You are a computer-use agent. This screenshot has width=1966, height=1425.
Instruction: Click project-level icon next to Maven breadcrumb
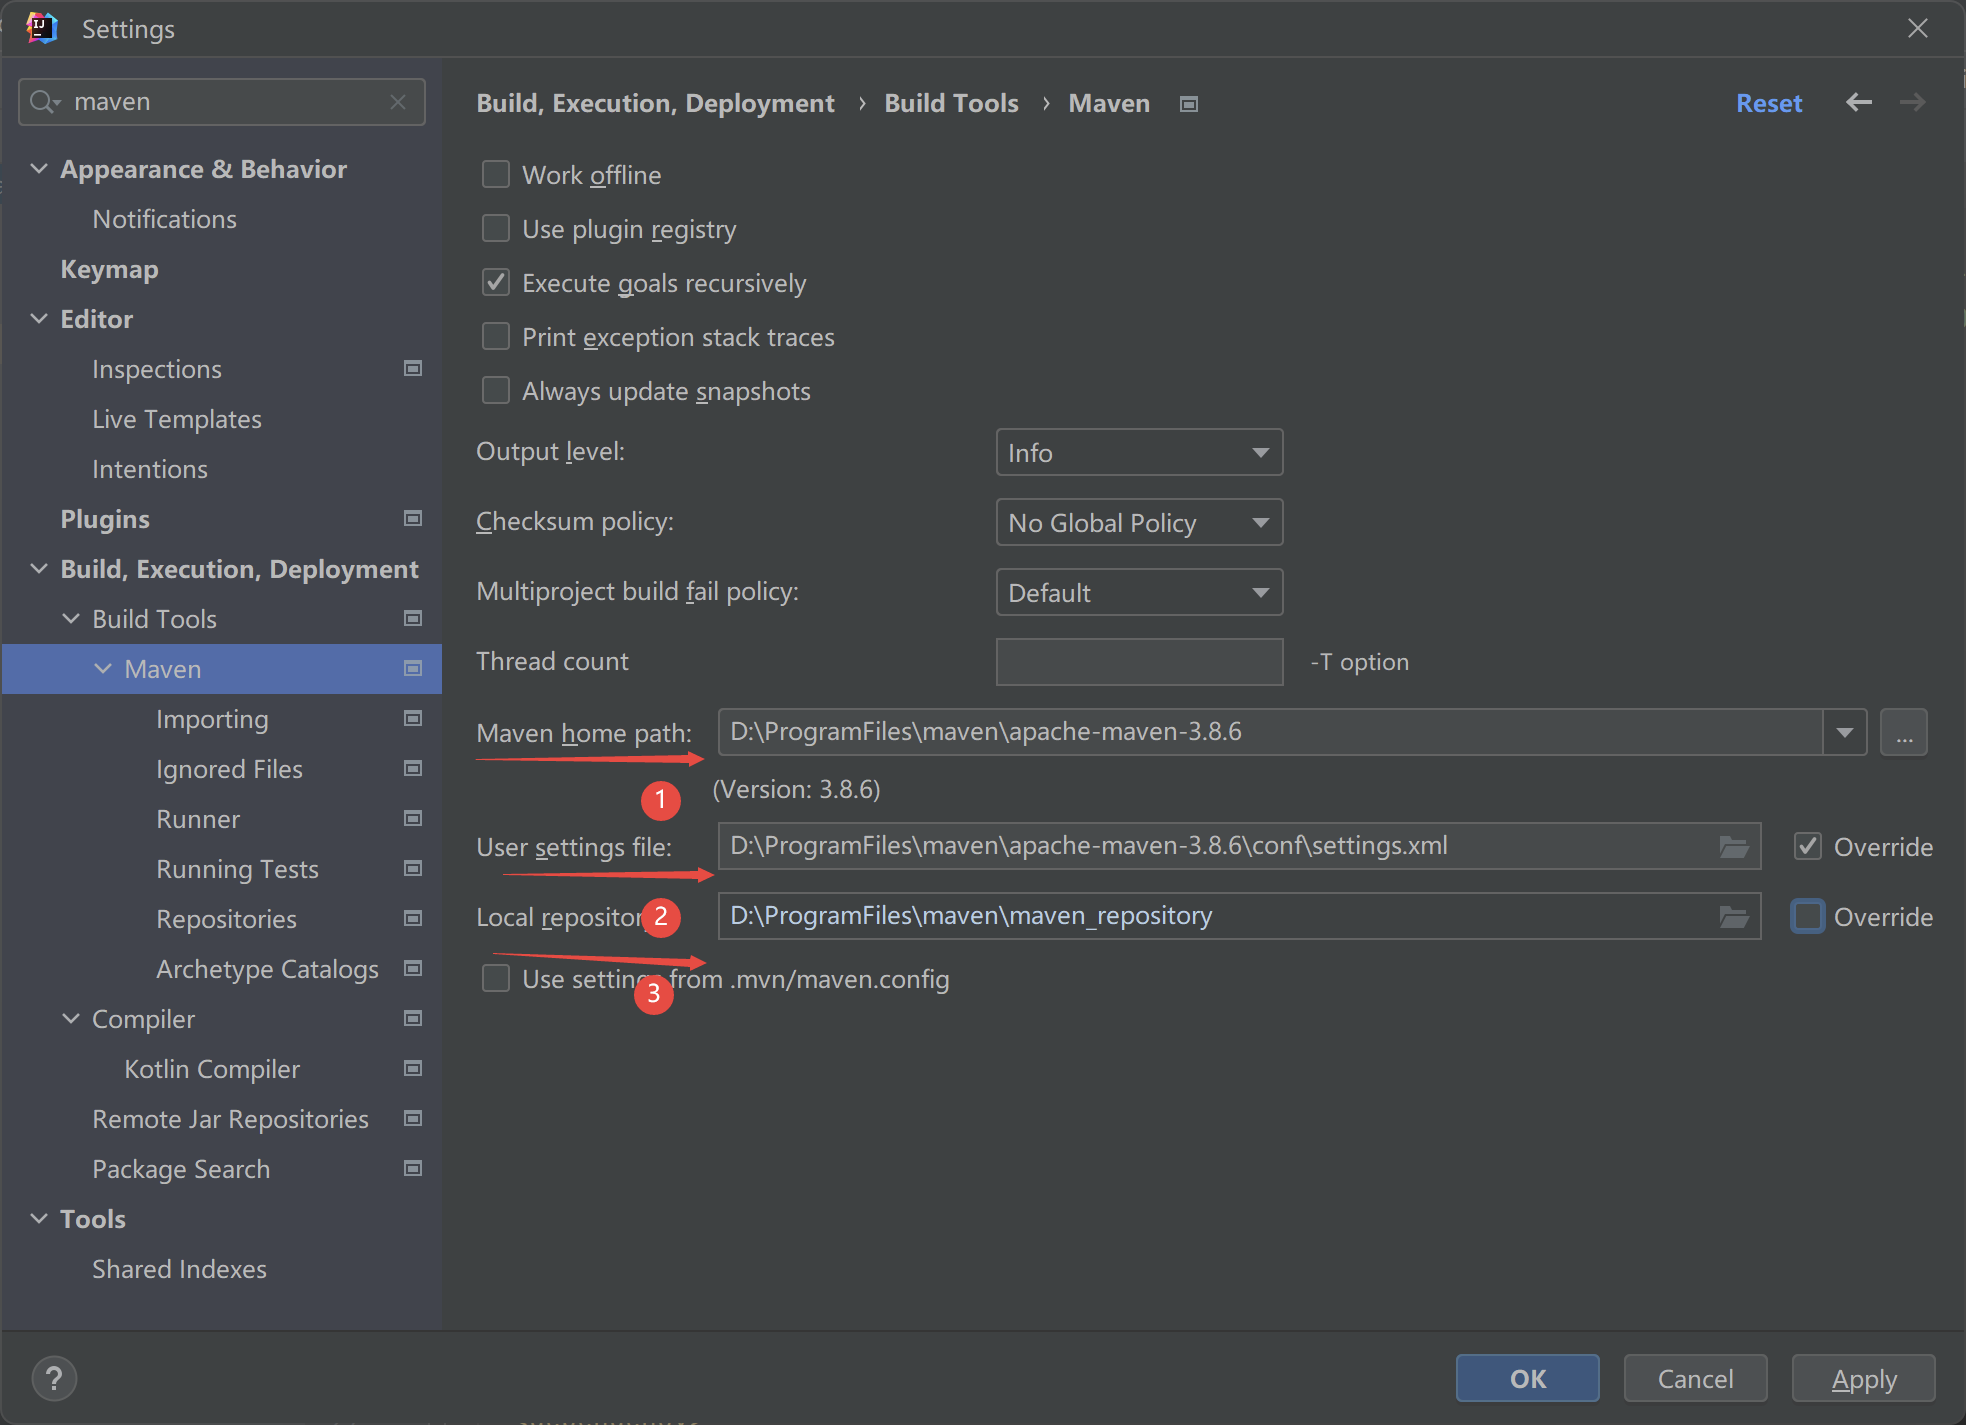click(1189, 104)
